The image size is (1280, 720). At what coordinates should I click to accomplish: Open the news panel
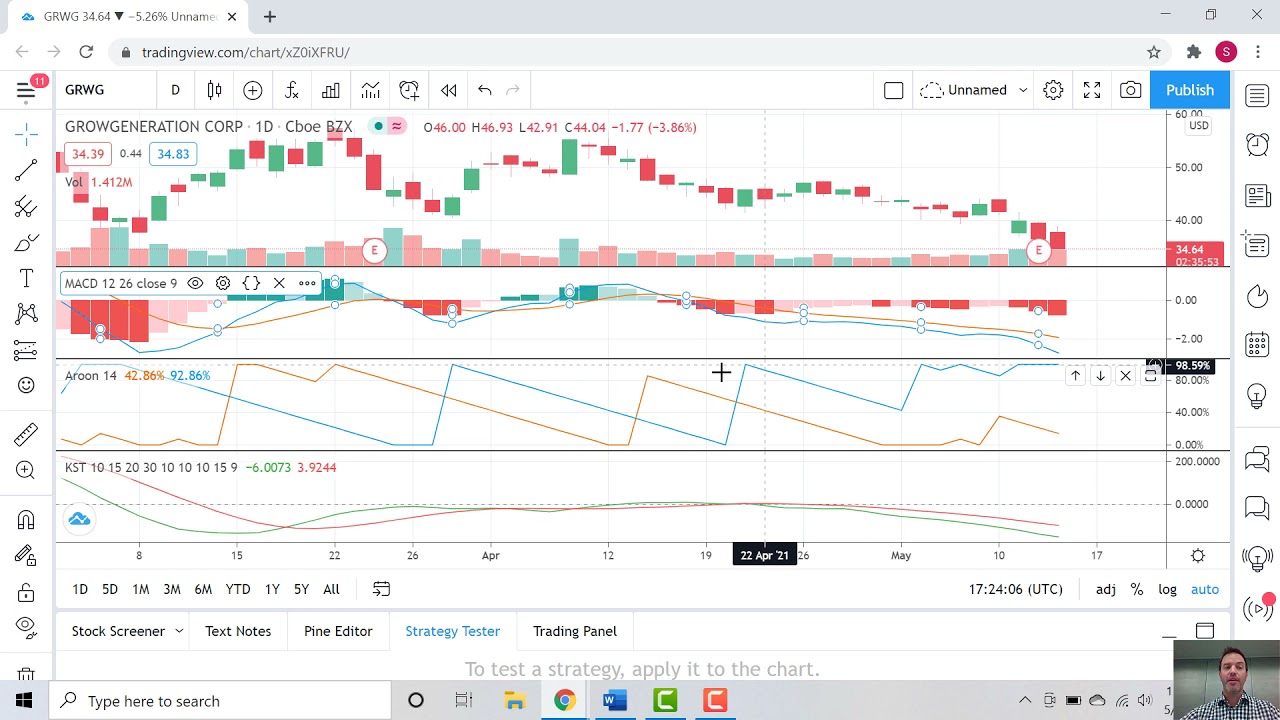point(1257,195)
